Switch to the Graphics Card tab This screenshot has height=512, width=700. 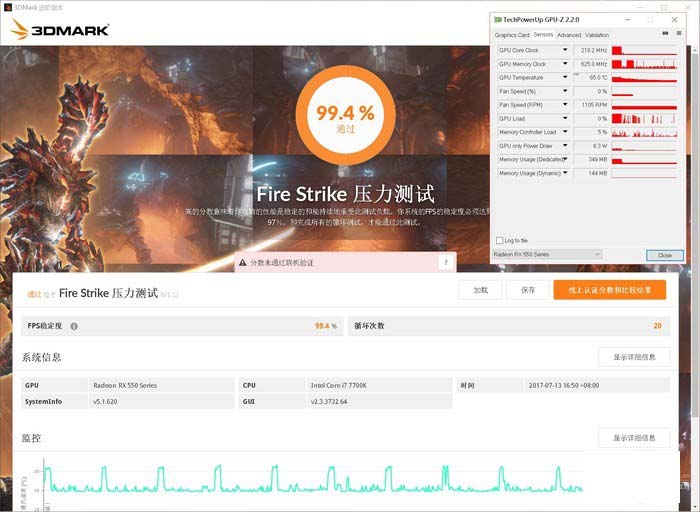(x=512, y=35)
